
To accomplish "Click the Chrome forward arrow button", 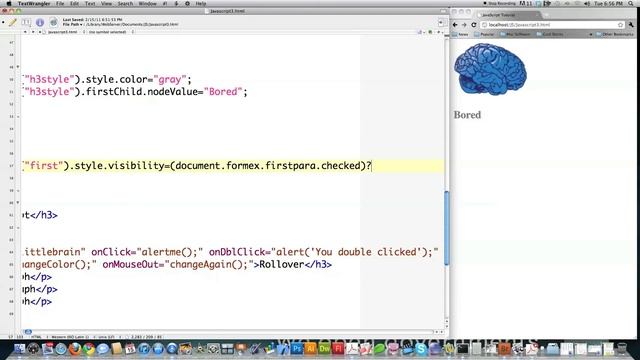I will point(464,25).
